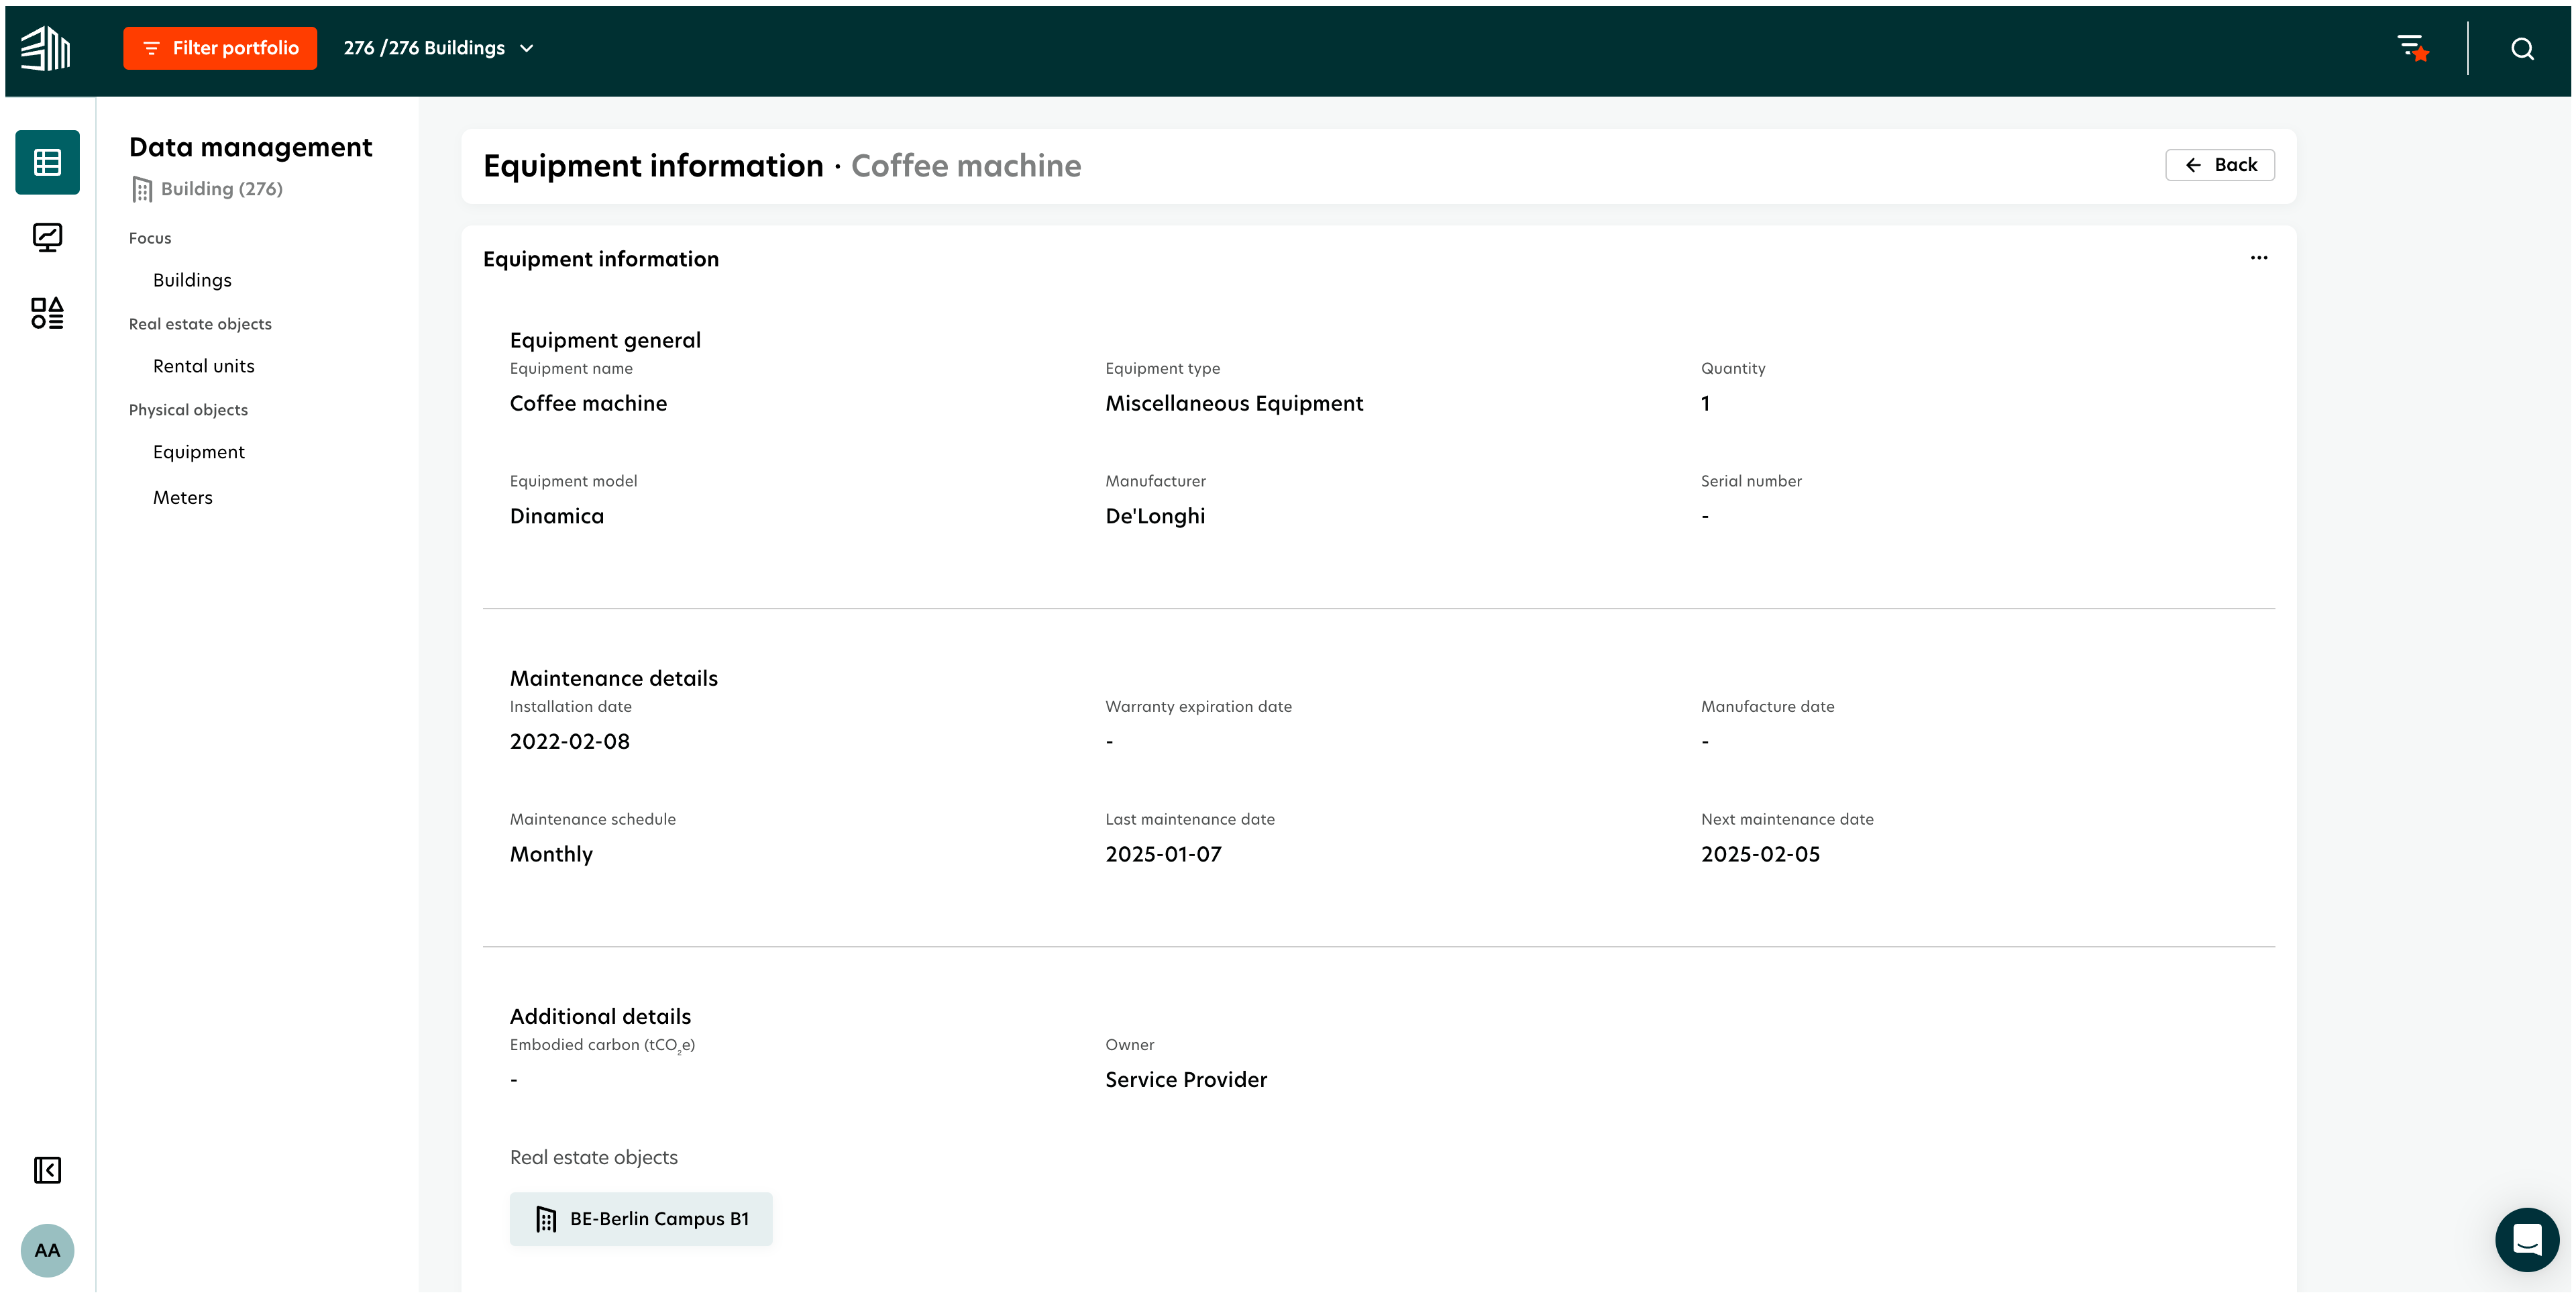Select the installation date 2022-02-08
This screenshot has width=2576, height=1299.
pos(570,741)
